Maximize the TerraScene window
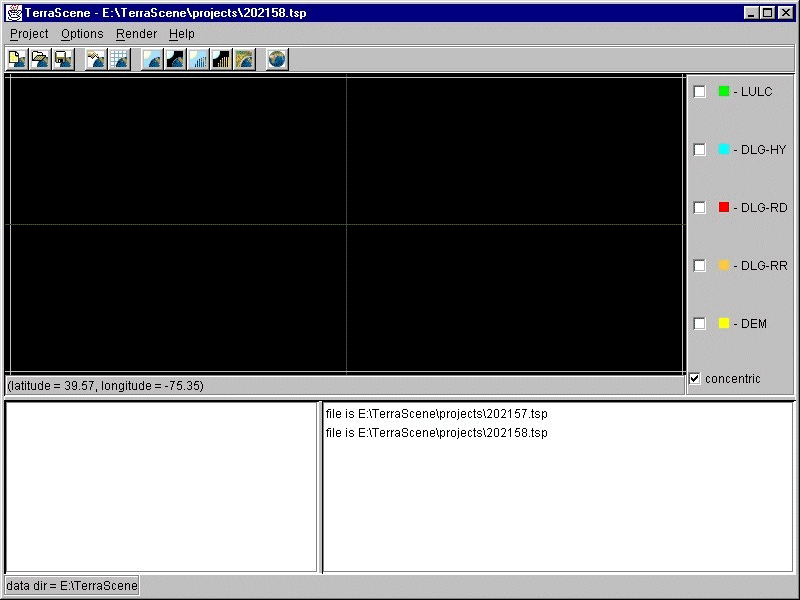The image size is (800, 600). [767, 13]
